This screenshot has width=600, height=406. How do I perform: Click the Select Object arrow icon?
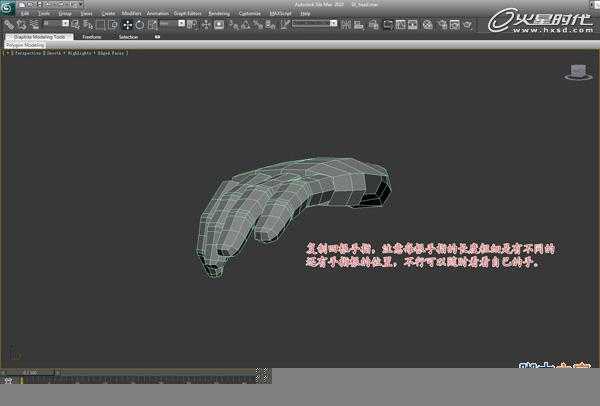click(76, 25)
